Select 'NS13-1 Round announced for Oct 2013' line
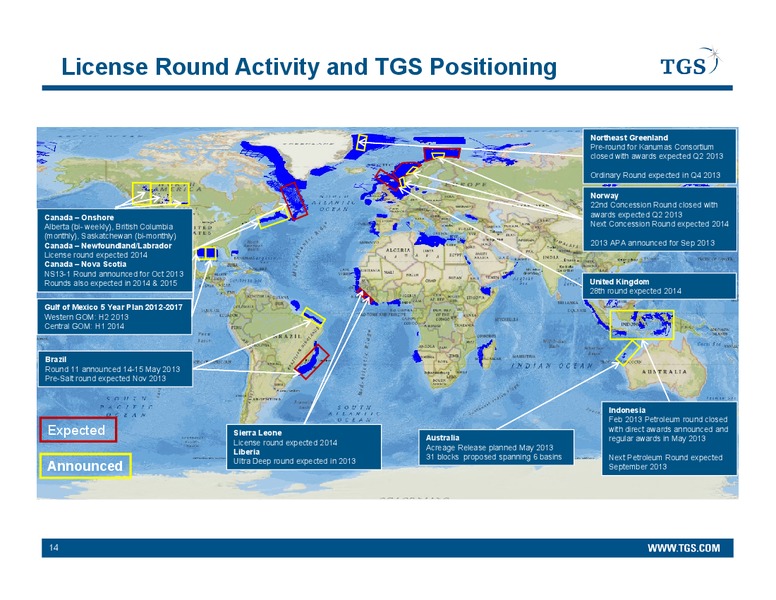The height and width of the screenshot is (600, 776). 114,274
